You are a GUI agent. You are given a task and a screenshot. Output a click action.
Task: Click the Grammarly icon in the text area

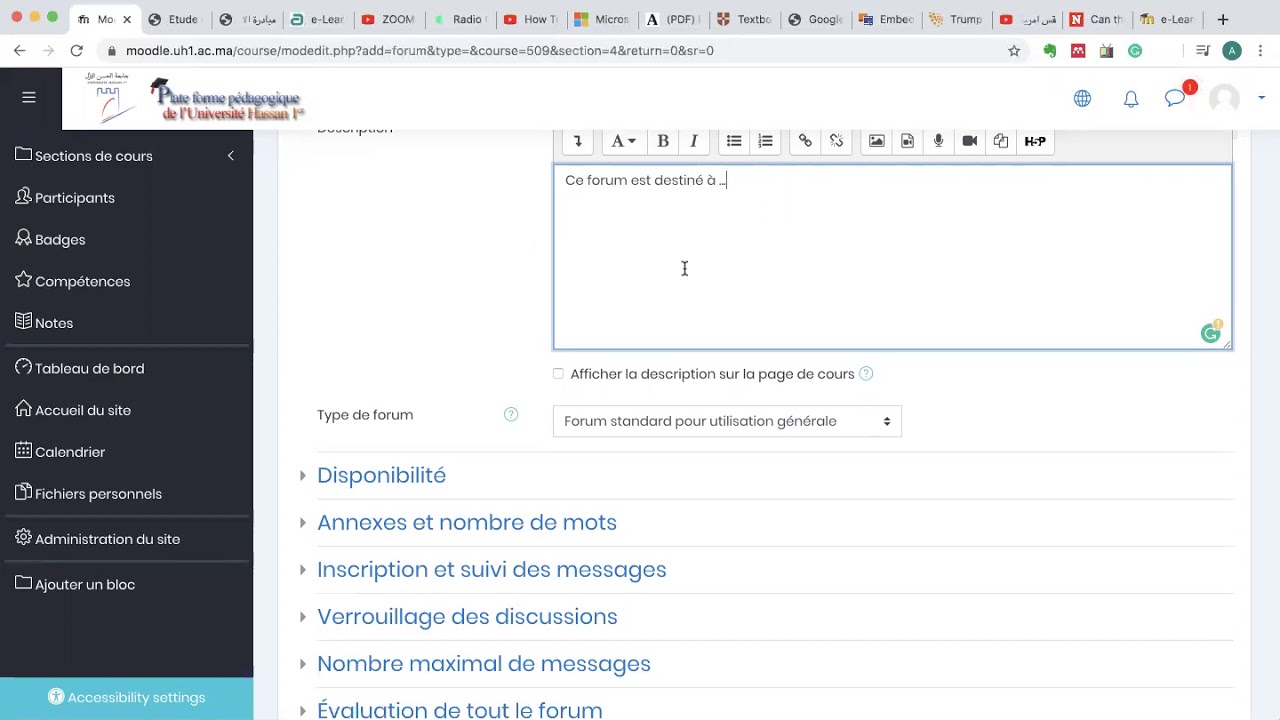1211,334
